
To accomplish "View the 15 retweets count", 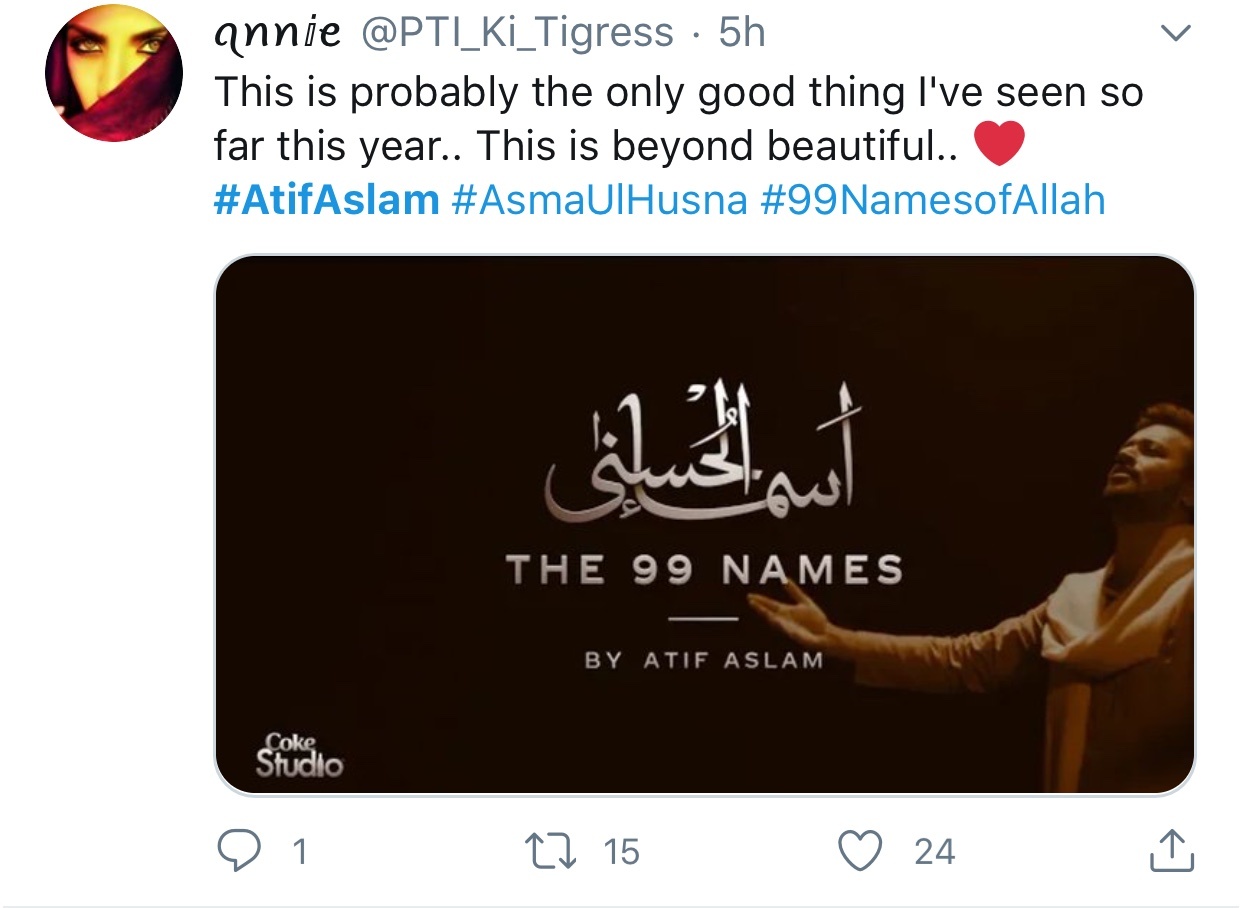I will (621, 852).
